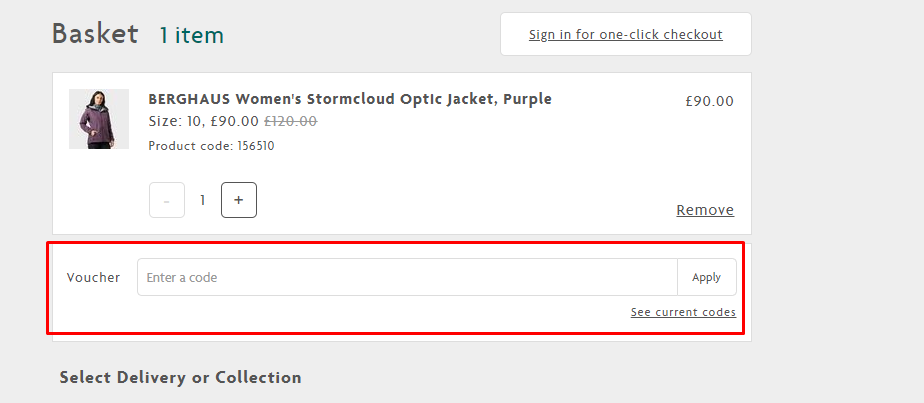This screenshot has width=924, height=403.
Task: Increase quantity with the plus button
Action: (x=239, y=200)
